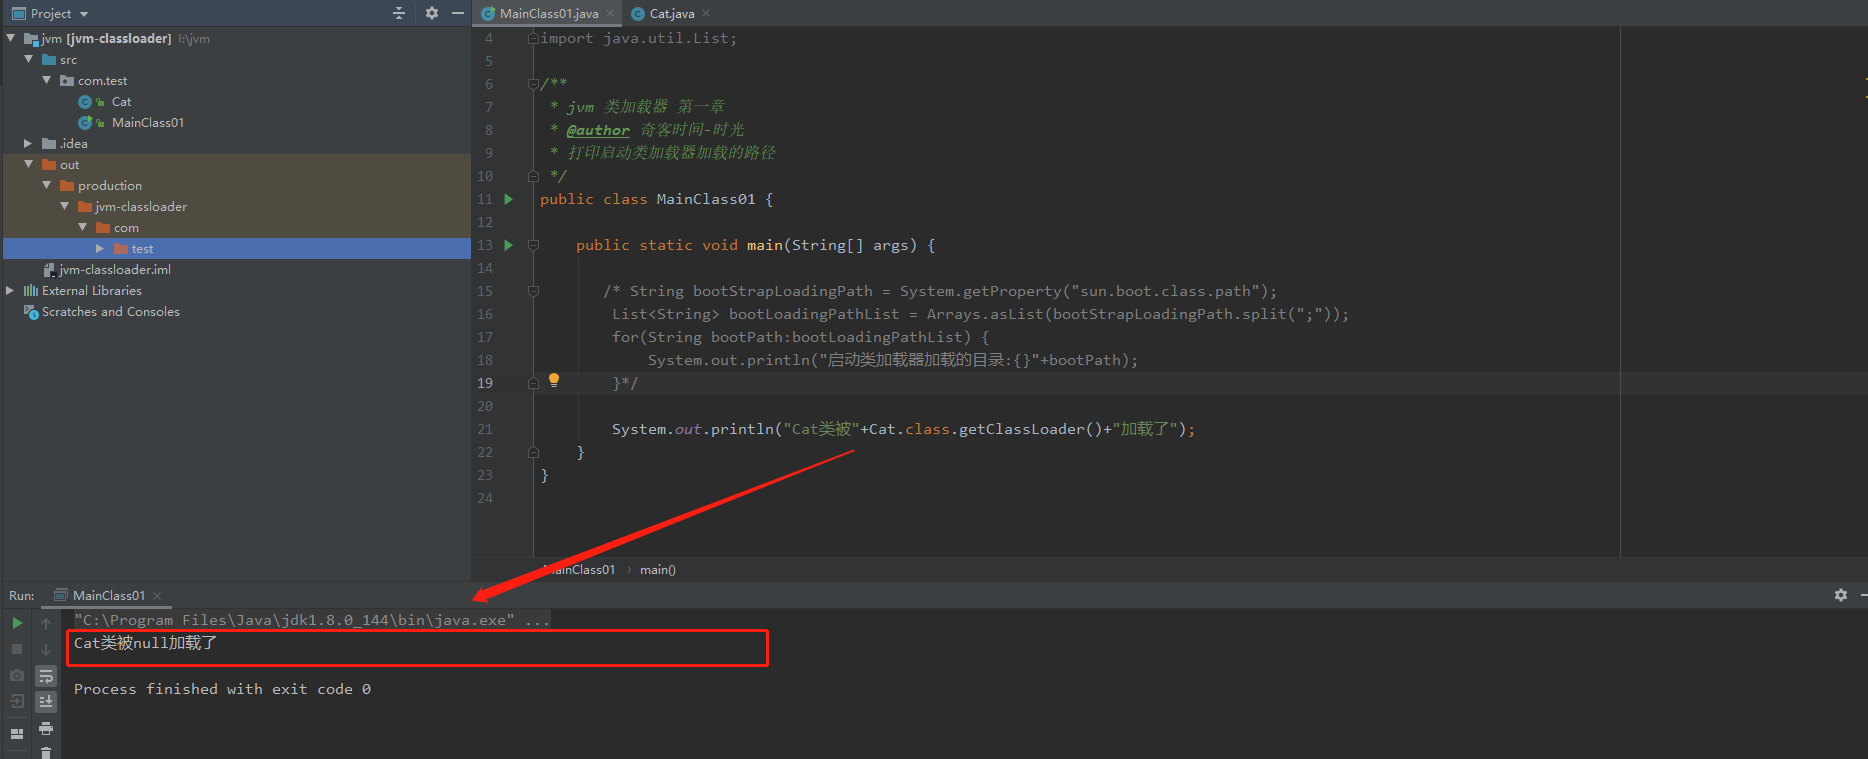Collapse the com folder under jvm-classloader
1868x759 pixels.
tap(82, 227)
